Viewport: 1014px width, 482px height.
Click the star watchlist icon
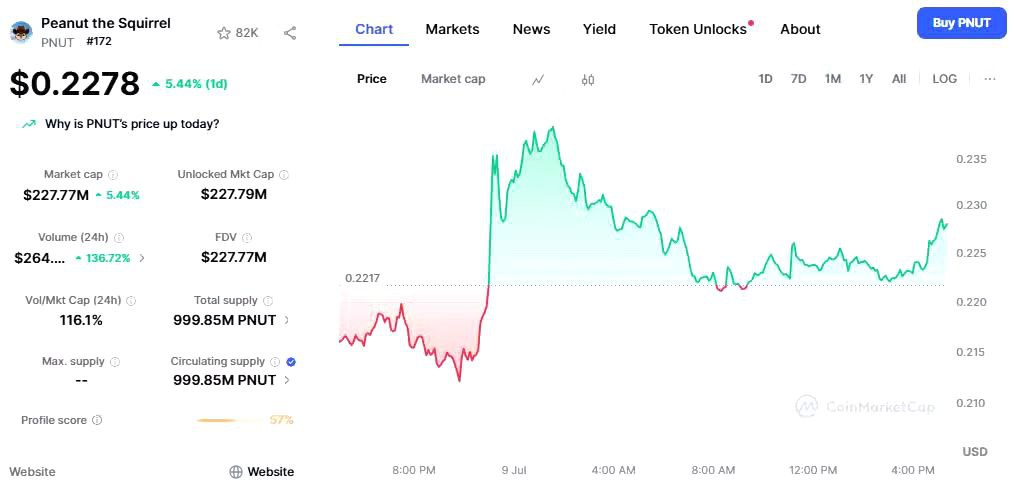pos(224,33)
